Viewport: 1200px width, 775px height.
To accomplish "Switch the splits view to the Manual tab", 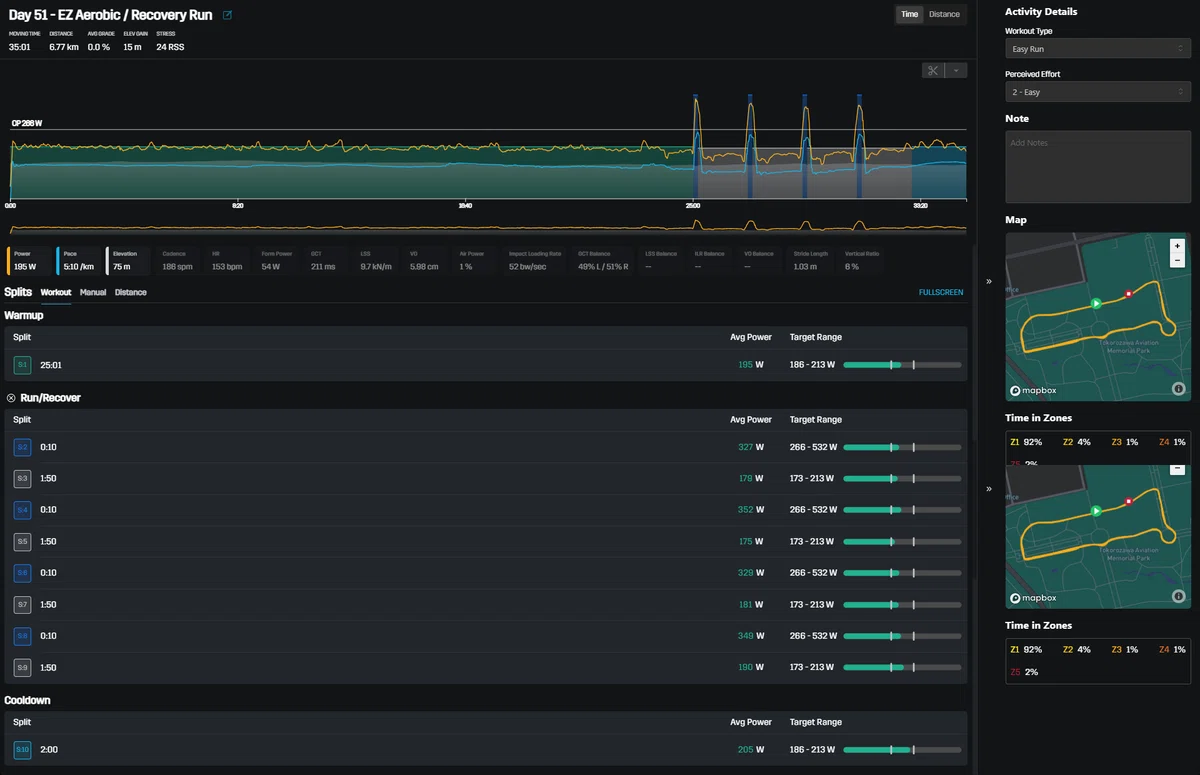I will click(x=93, y=292).
